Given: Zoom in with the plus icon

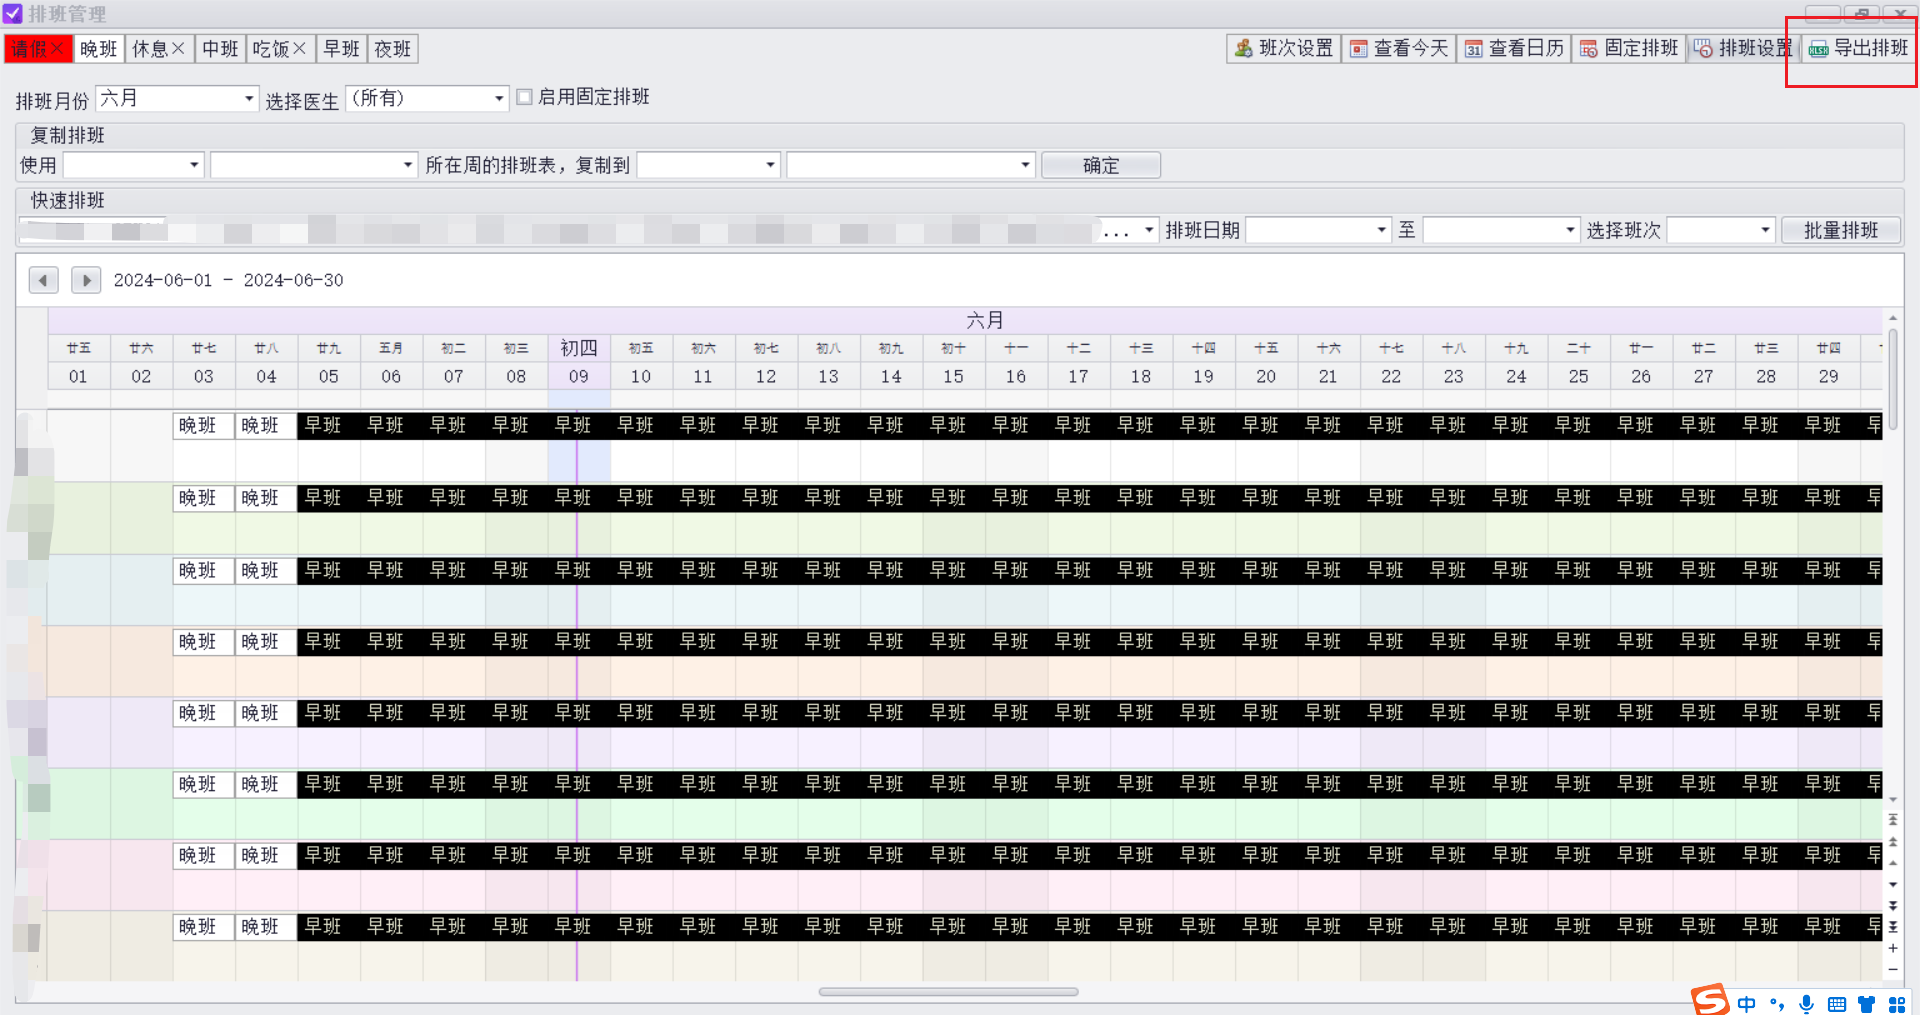Looking at the screenshot, I should pos(1892,948).
